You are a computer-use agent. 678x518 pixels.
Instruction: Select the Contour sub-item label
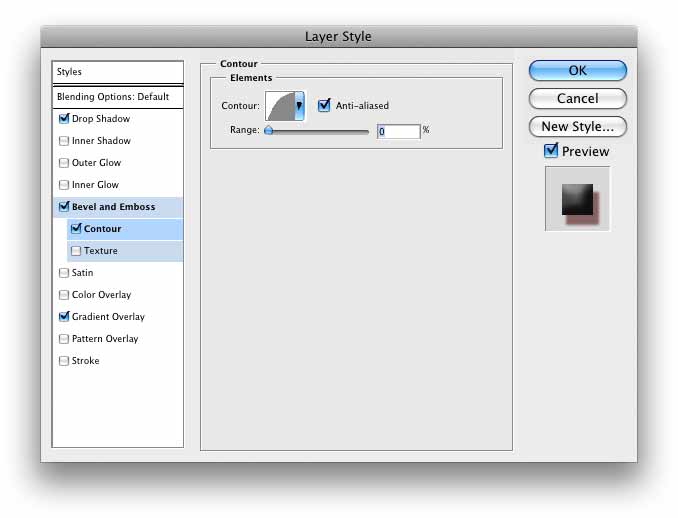[102, 229]
